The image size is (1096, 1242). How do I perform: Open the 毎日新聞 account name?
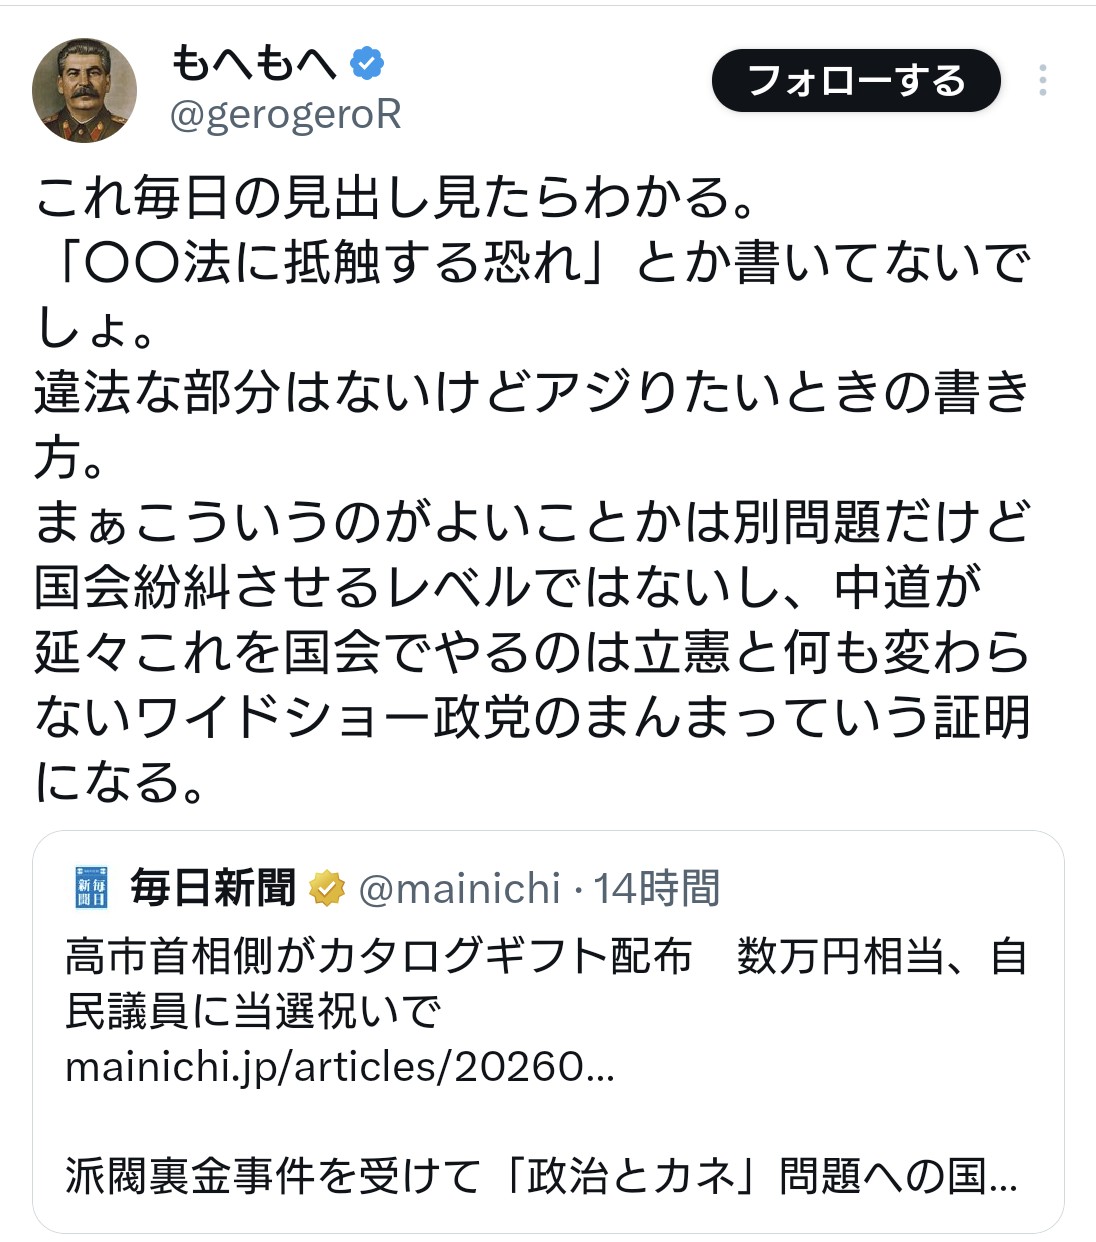pos(213,888)
